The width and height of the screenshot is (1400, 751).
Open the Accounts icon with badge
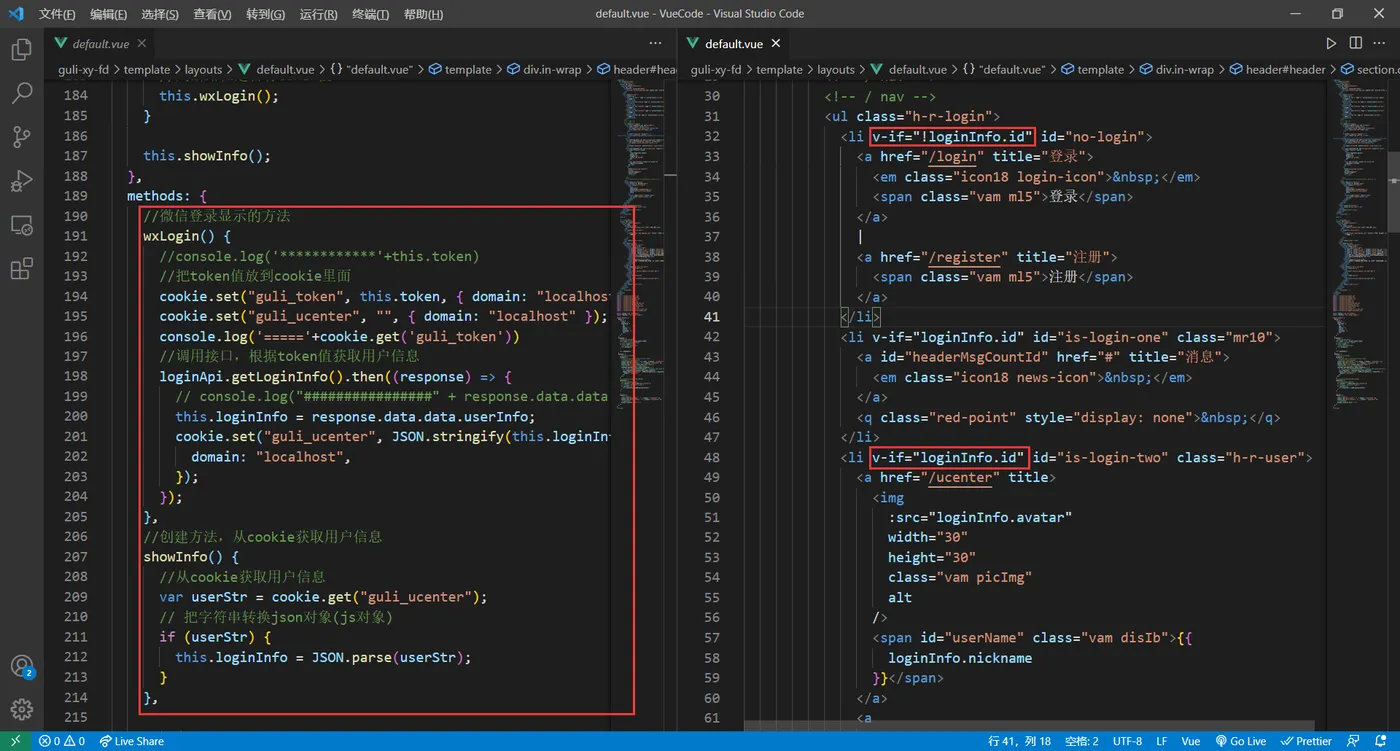(x=21, y=667)
